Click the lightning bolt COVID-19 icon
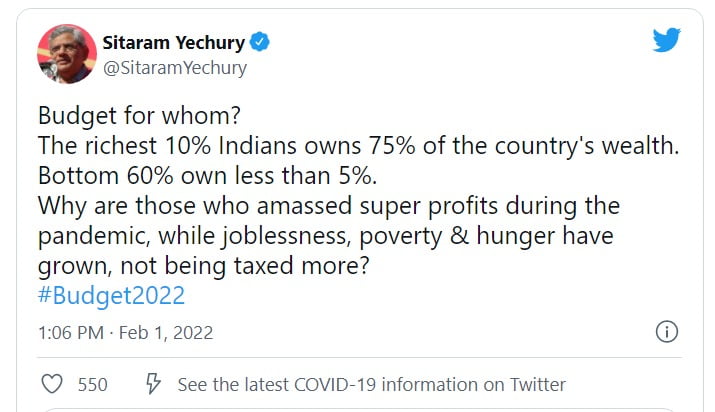This screenshot has width=715, height=412. point(154,384)
